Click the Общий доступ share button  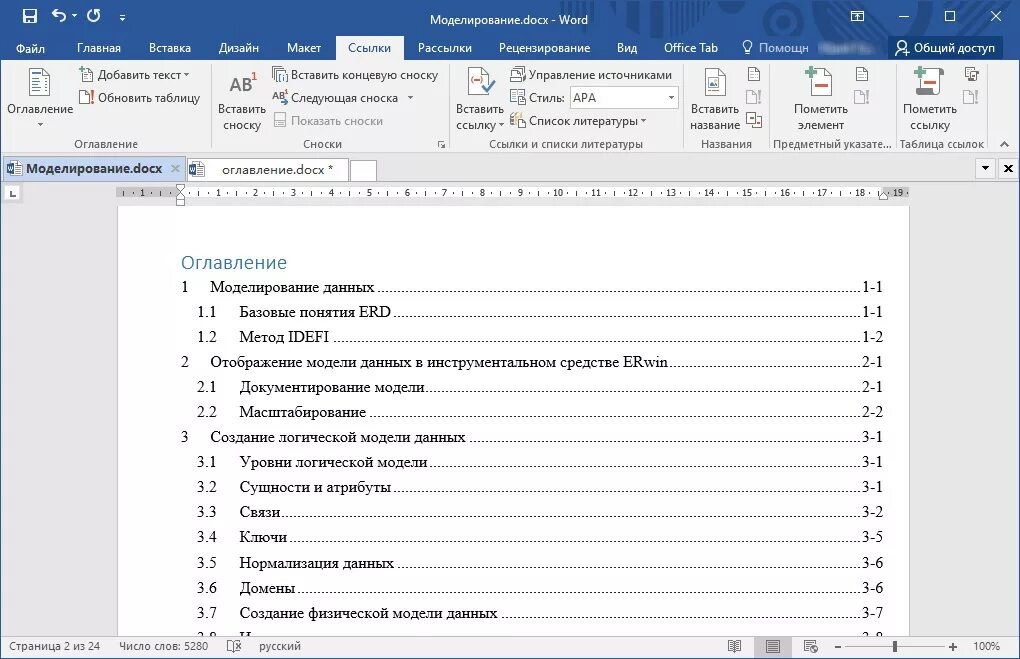click(945, 48)
